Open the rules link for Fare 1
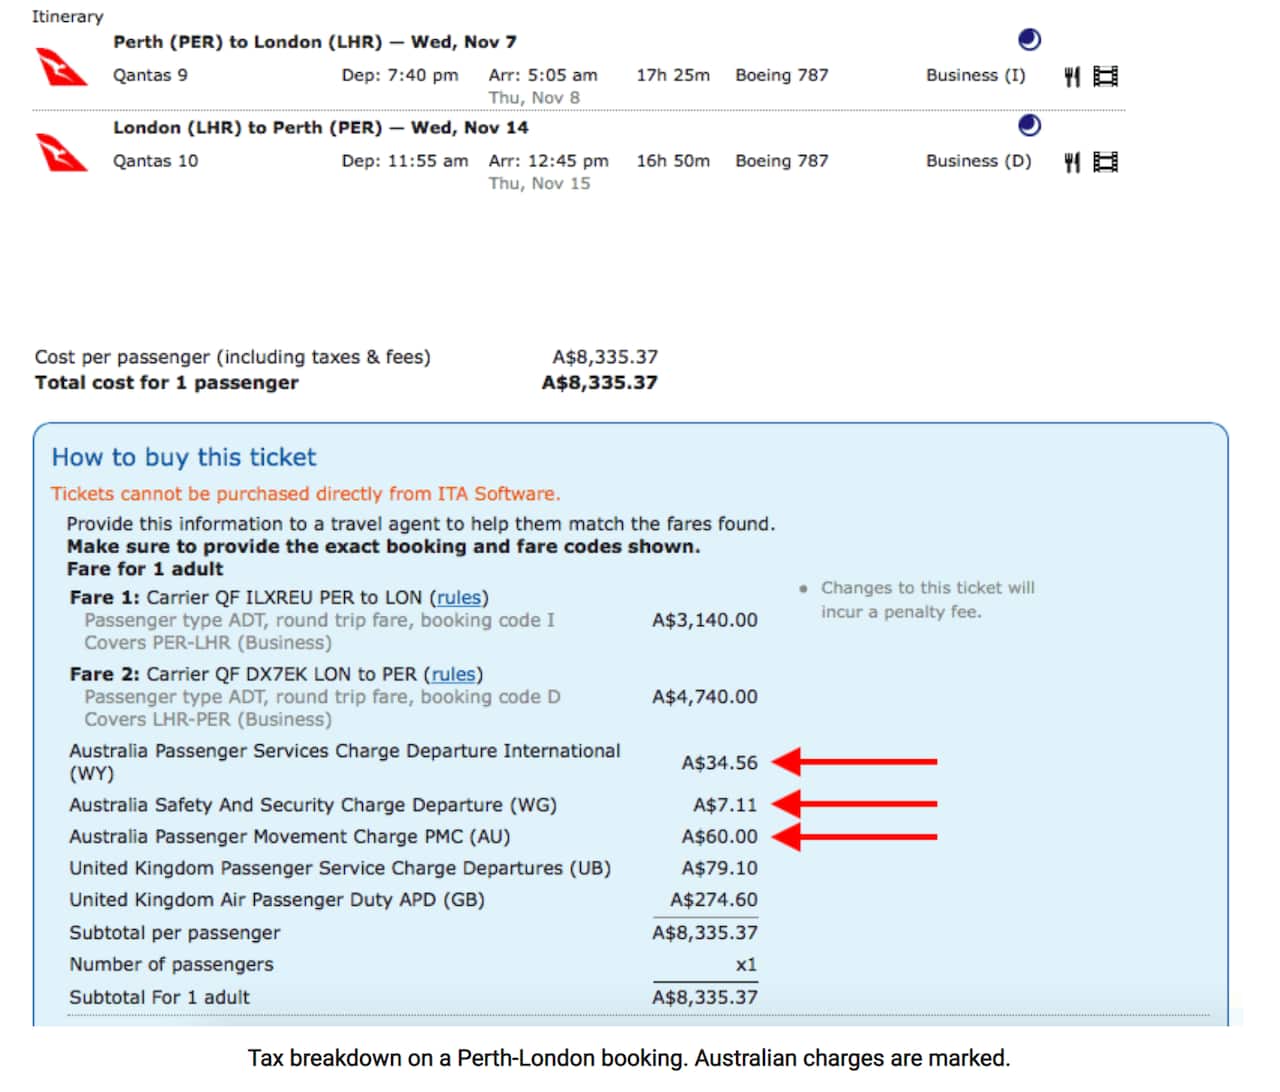 click(x=459, y=597)
